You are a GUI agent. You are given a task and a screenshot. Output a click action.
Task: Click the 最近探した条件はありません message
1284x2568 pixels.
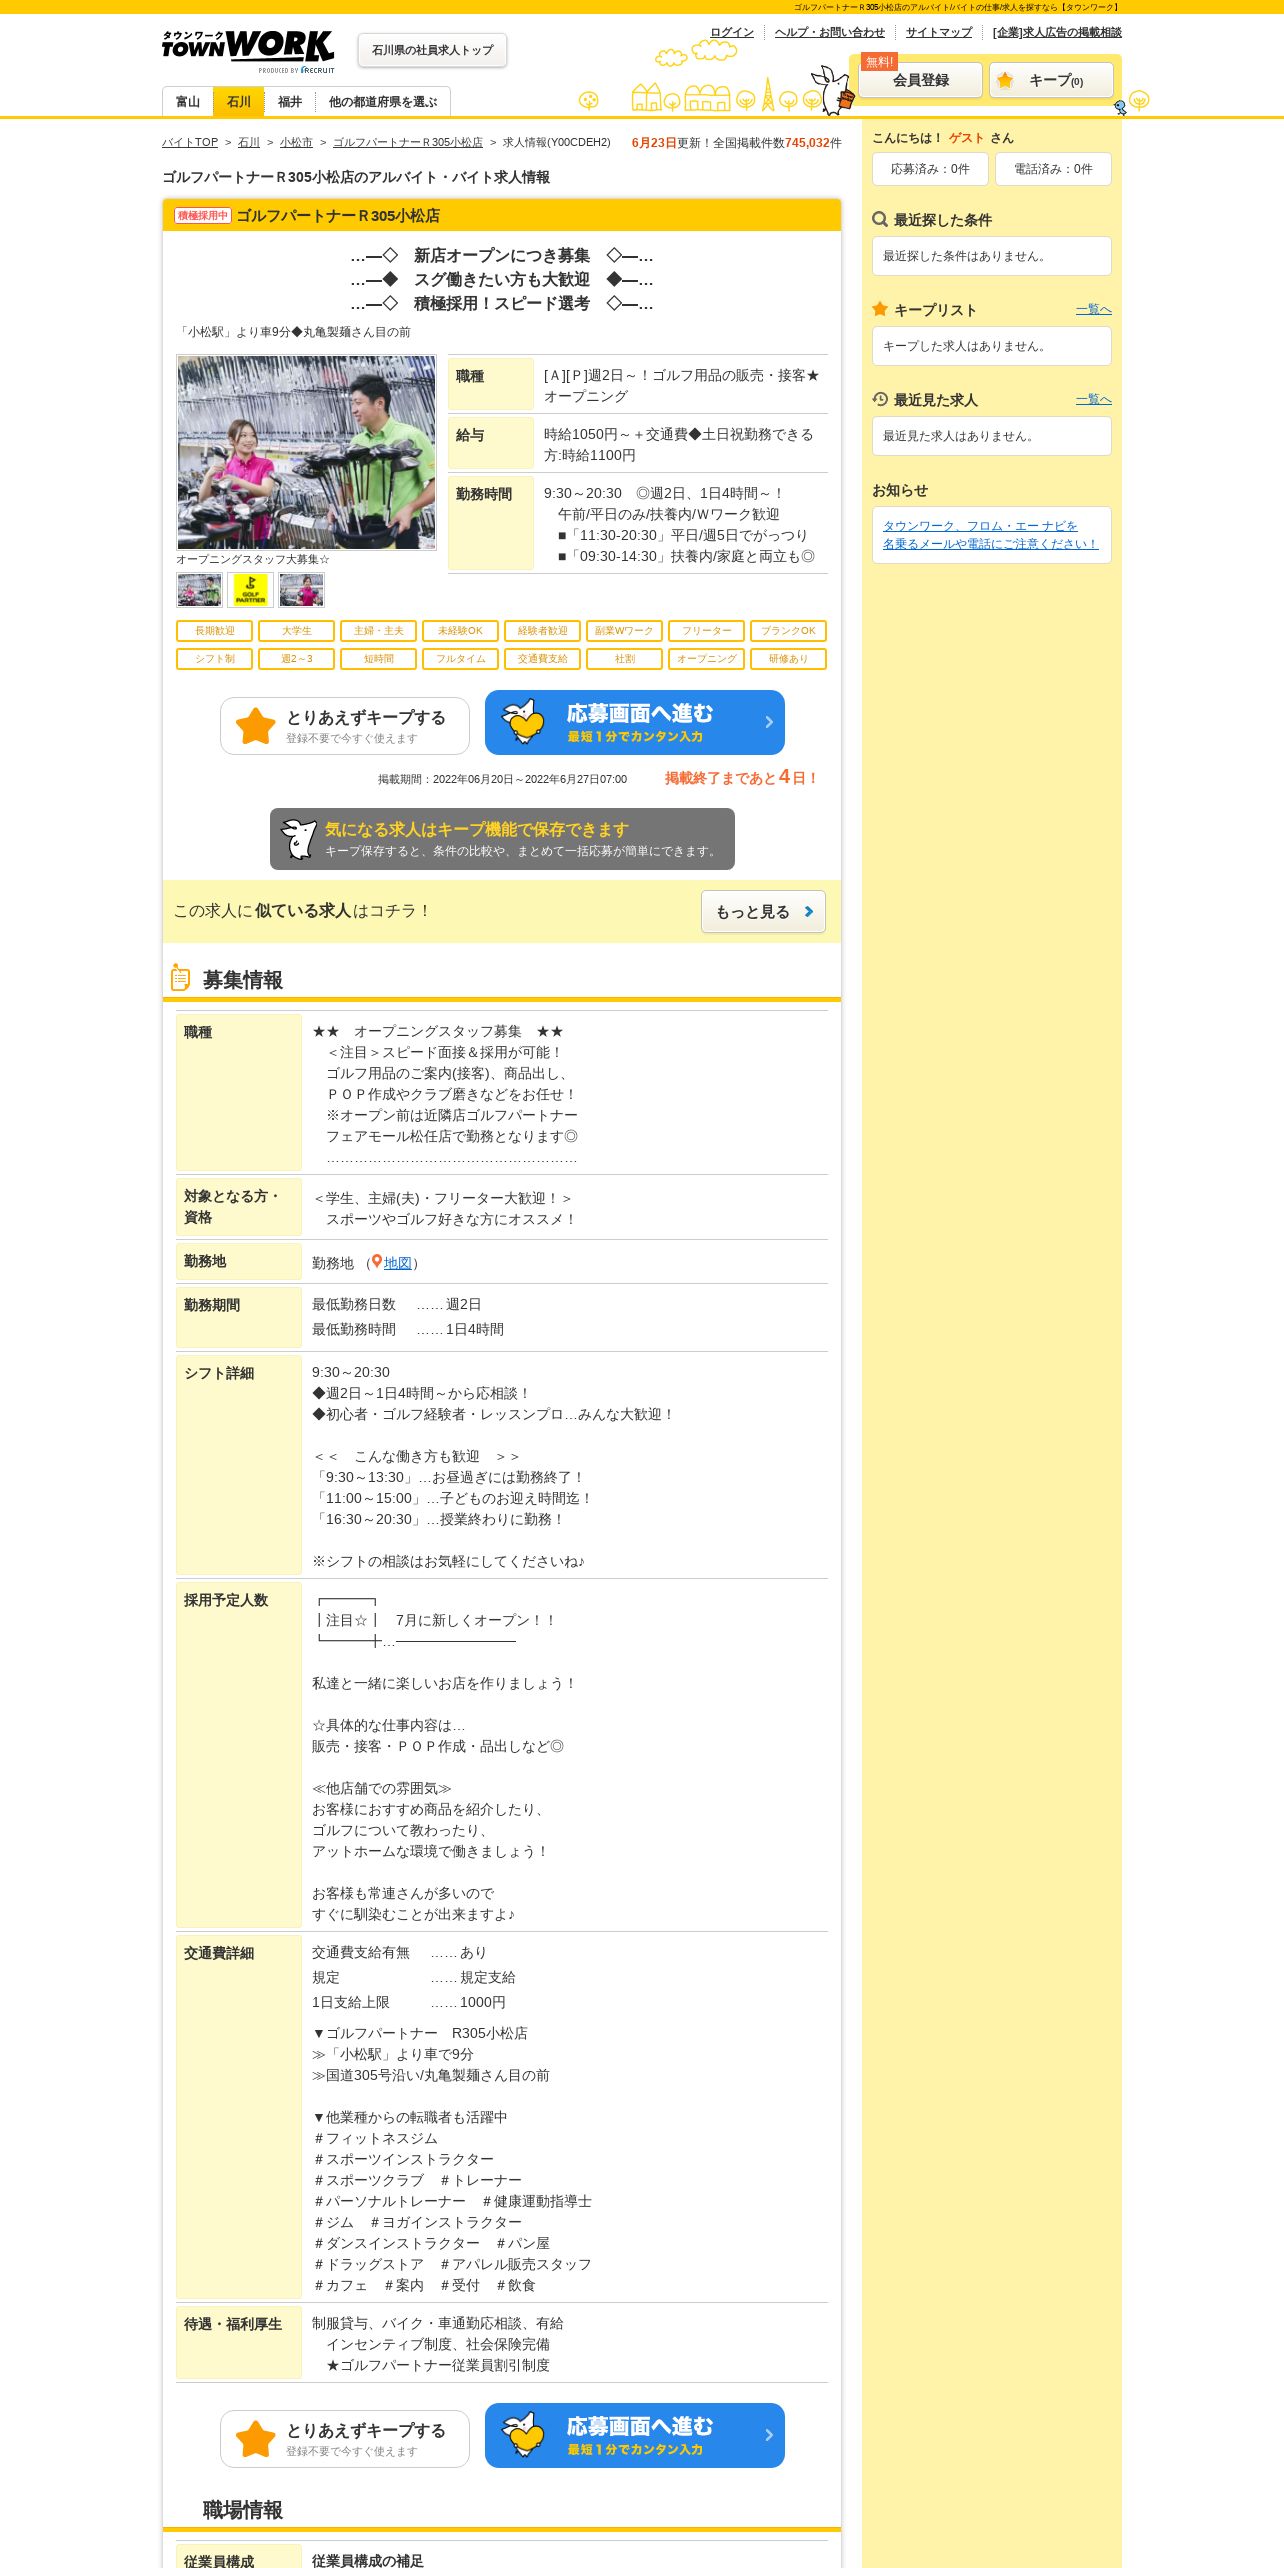pyautogui.click(x=967, y=256)
